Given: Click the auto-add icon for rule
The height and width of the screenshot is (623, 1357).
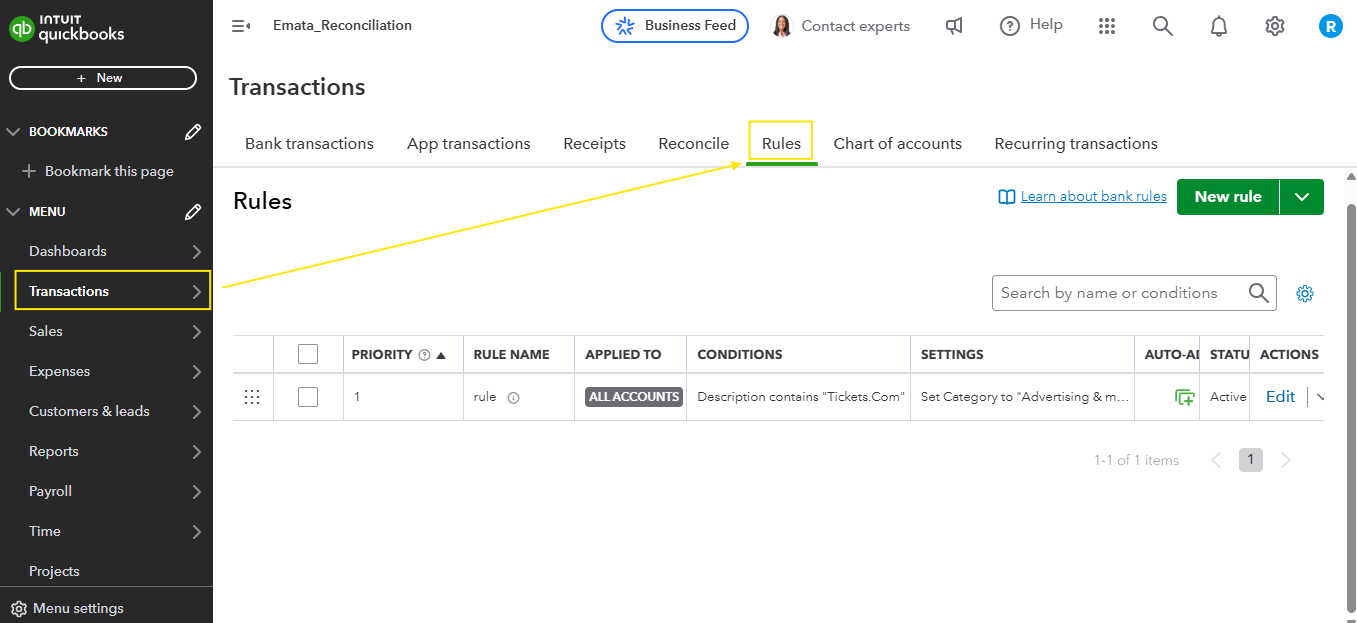Looking at the screenshot, I should pos(1184,397).
